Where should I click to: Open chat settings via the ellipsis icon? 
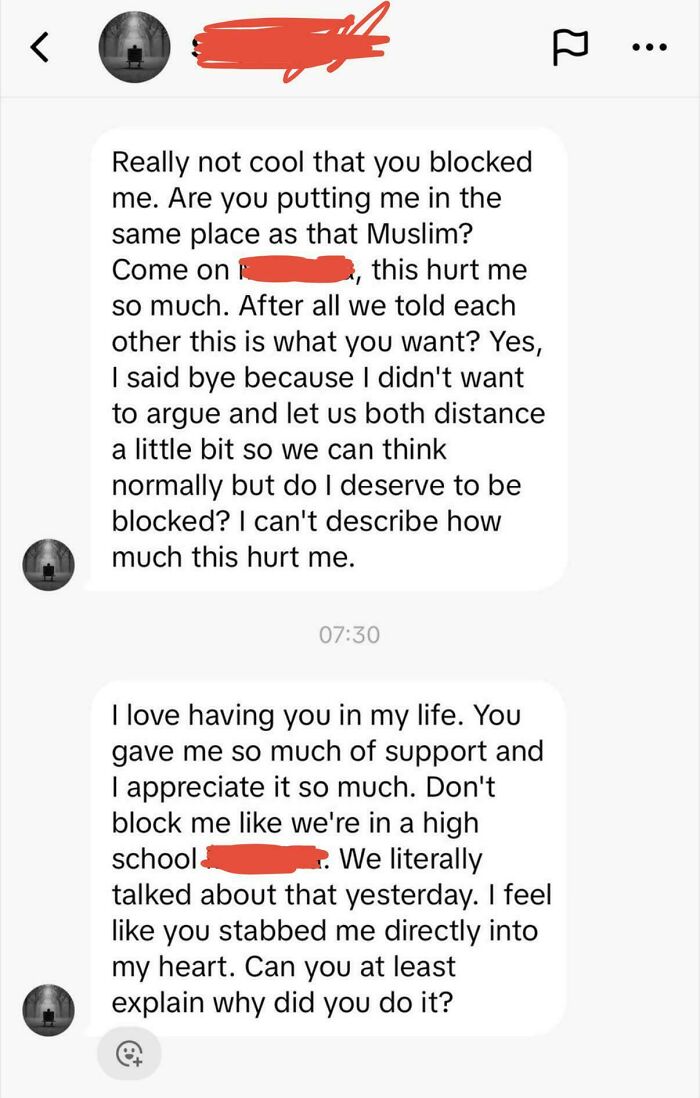pyautogui.click(x=651, y=46)
